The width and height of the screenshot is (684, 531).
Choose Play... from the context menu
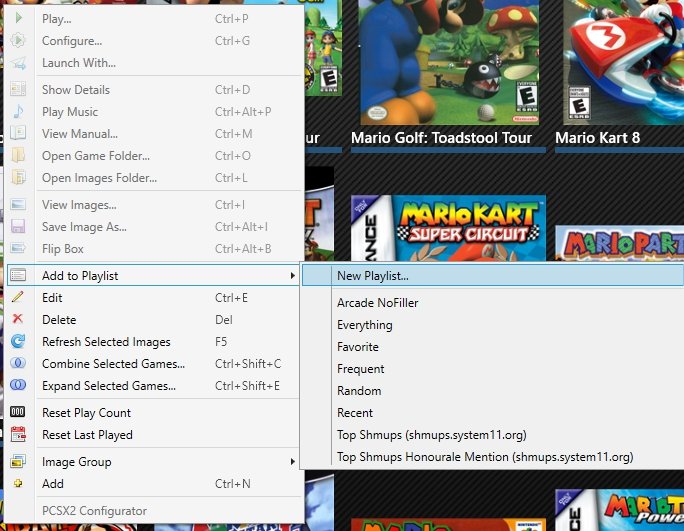(154, 19)
